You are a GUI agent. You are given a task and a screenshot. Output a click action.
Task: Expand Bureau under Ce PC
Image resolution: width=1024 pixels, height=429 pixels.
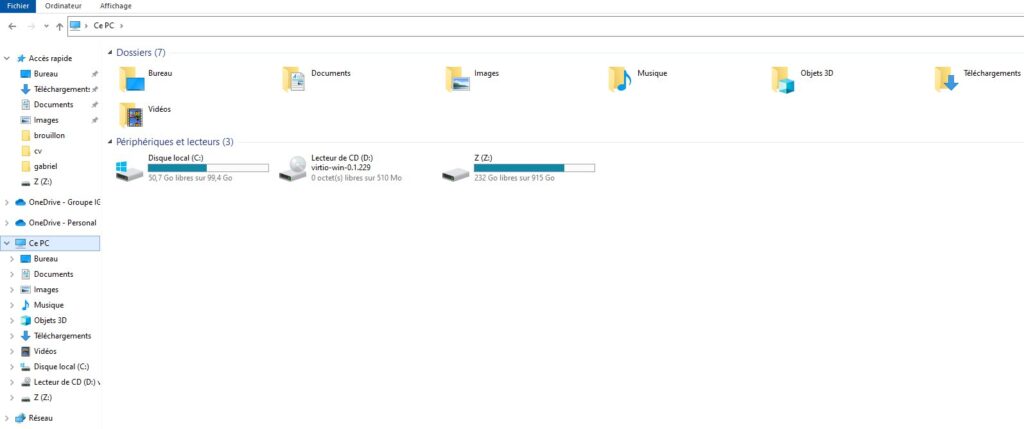(12, 259)
